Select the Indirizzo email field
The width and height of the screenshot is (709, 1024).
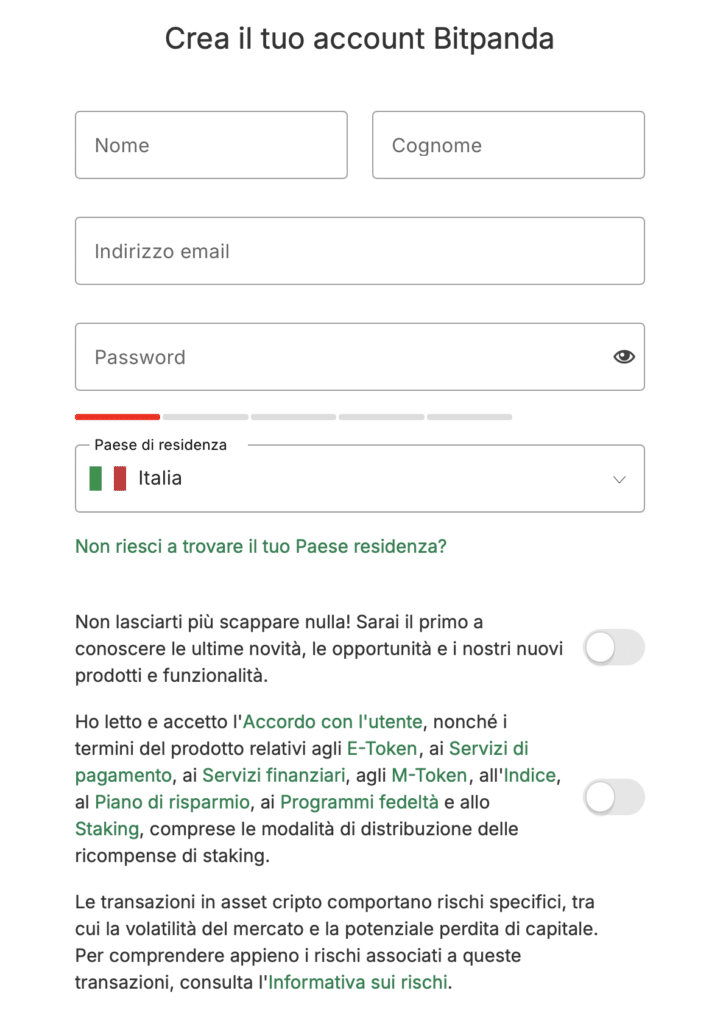click(x=360, y=251)
